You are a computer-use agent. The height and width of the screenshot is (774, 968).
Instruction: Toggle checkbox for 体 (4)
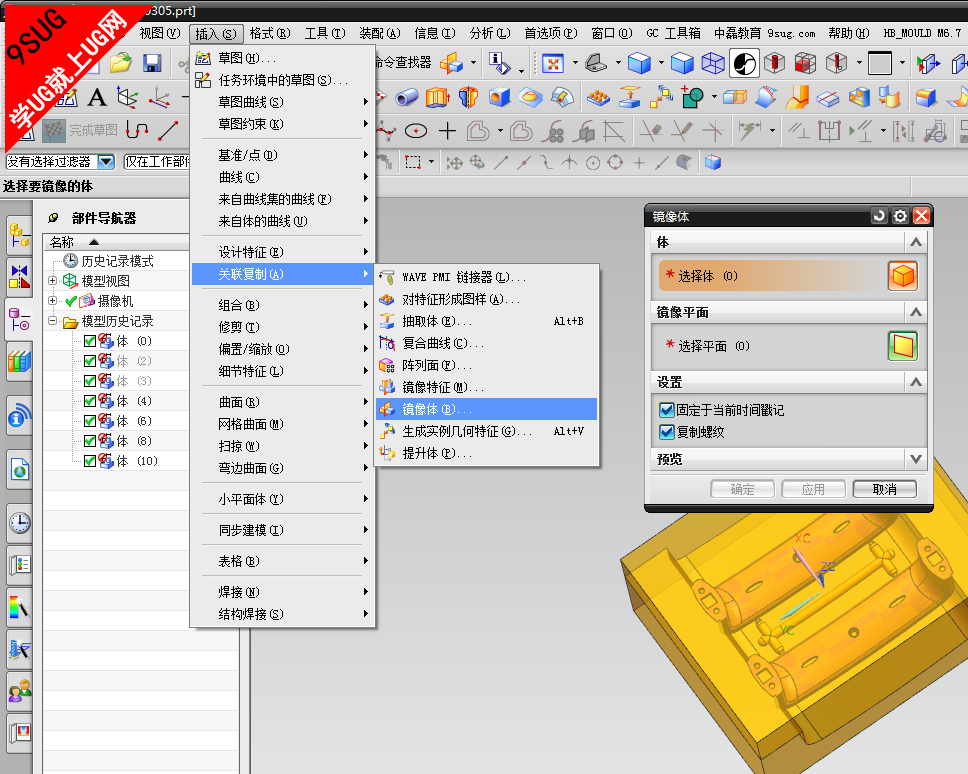(90, 401)
